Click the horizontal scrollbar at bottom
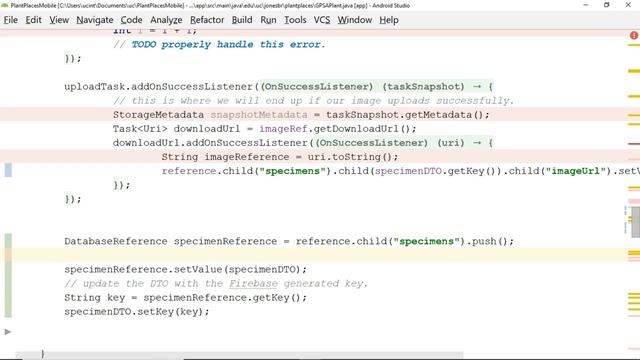 point(239,354)
